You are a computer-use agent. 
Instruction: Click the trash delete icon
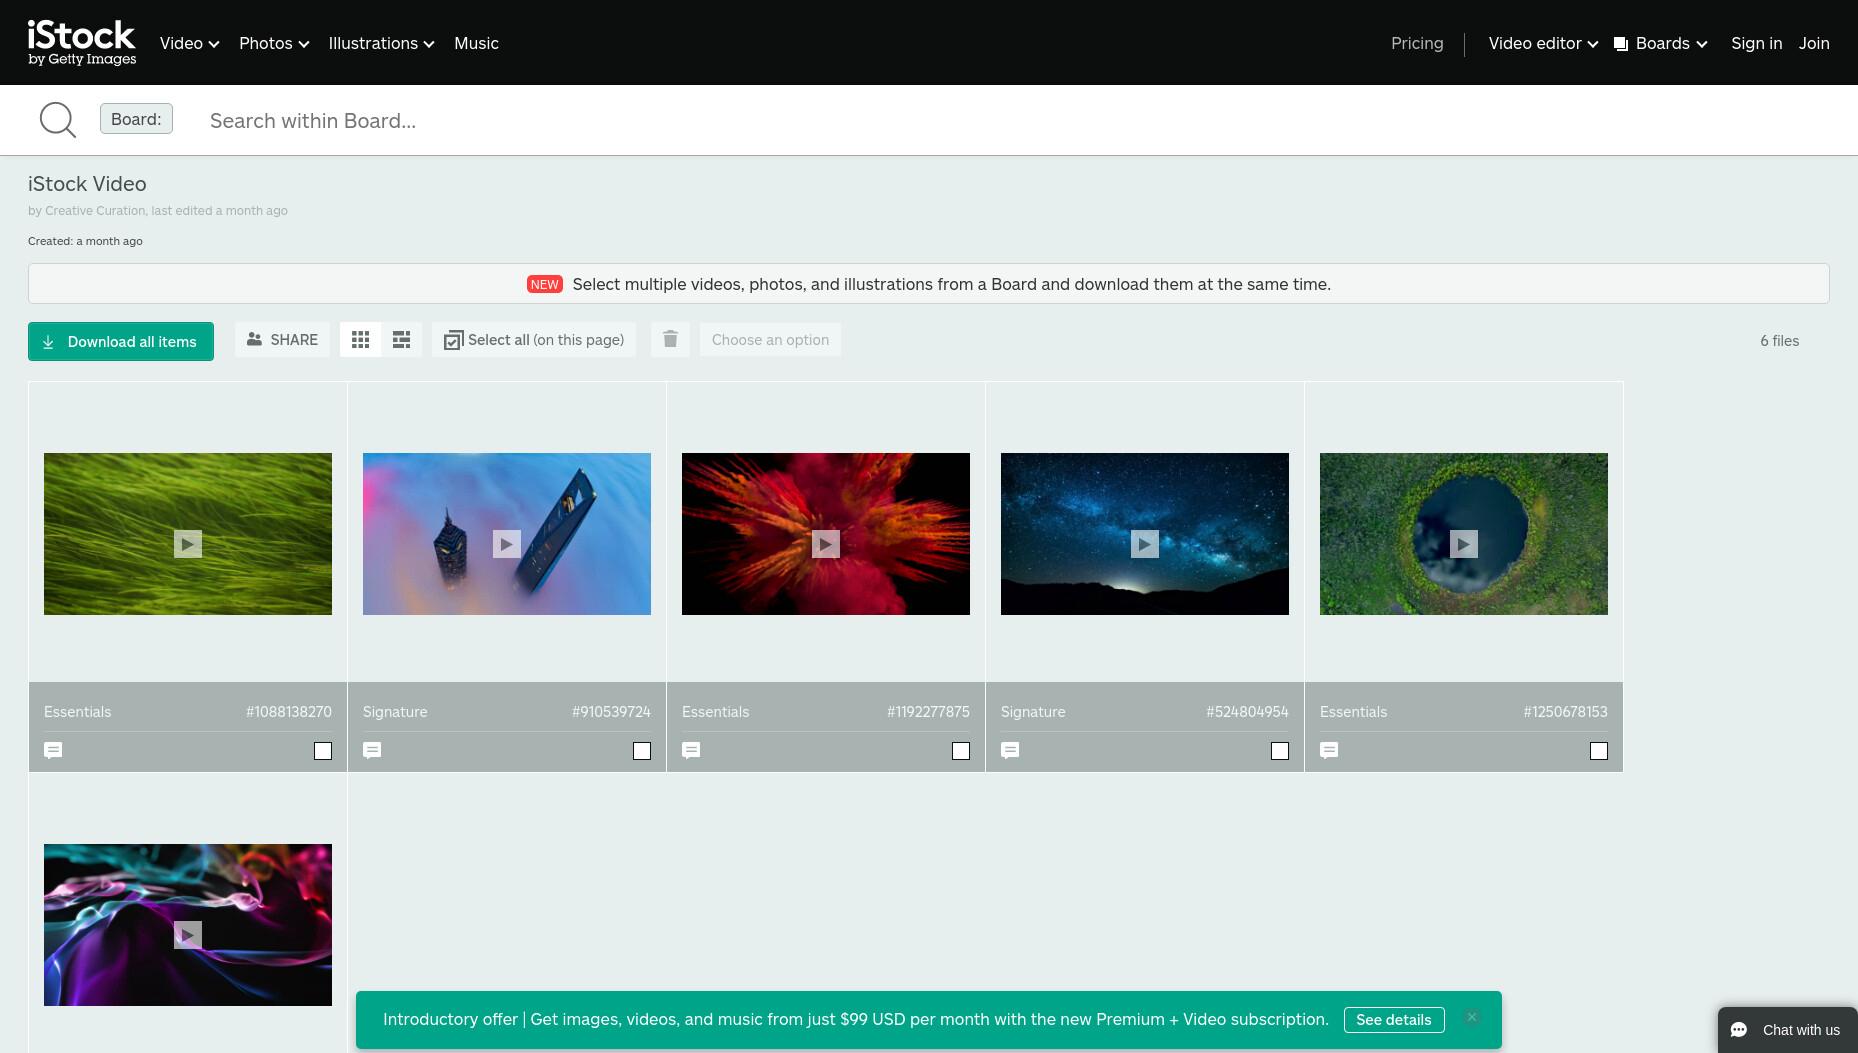point(670,340)
